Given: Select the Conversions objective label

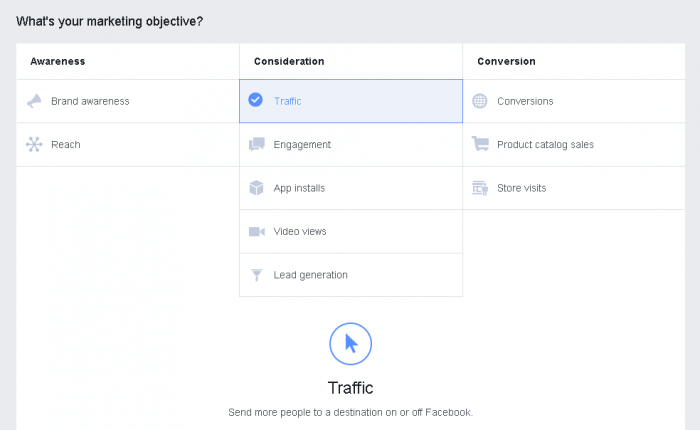Looking at the screenshot, I should coord(525,101).
